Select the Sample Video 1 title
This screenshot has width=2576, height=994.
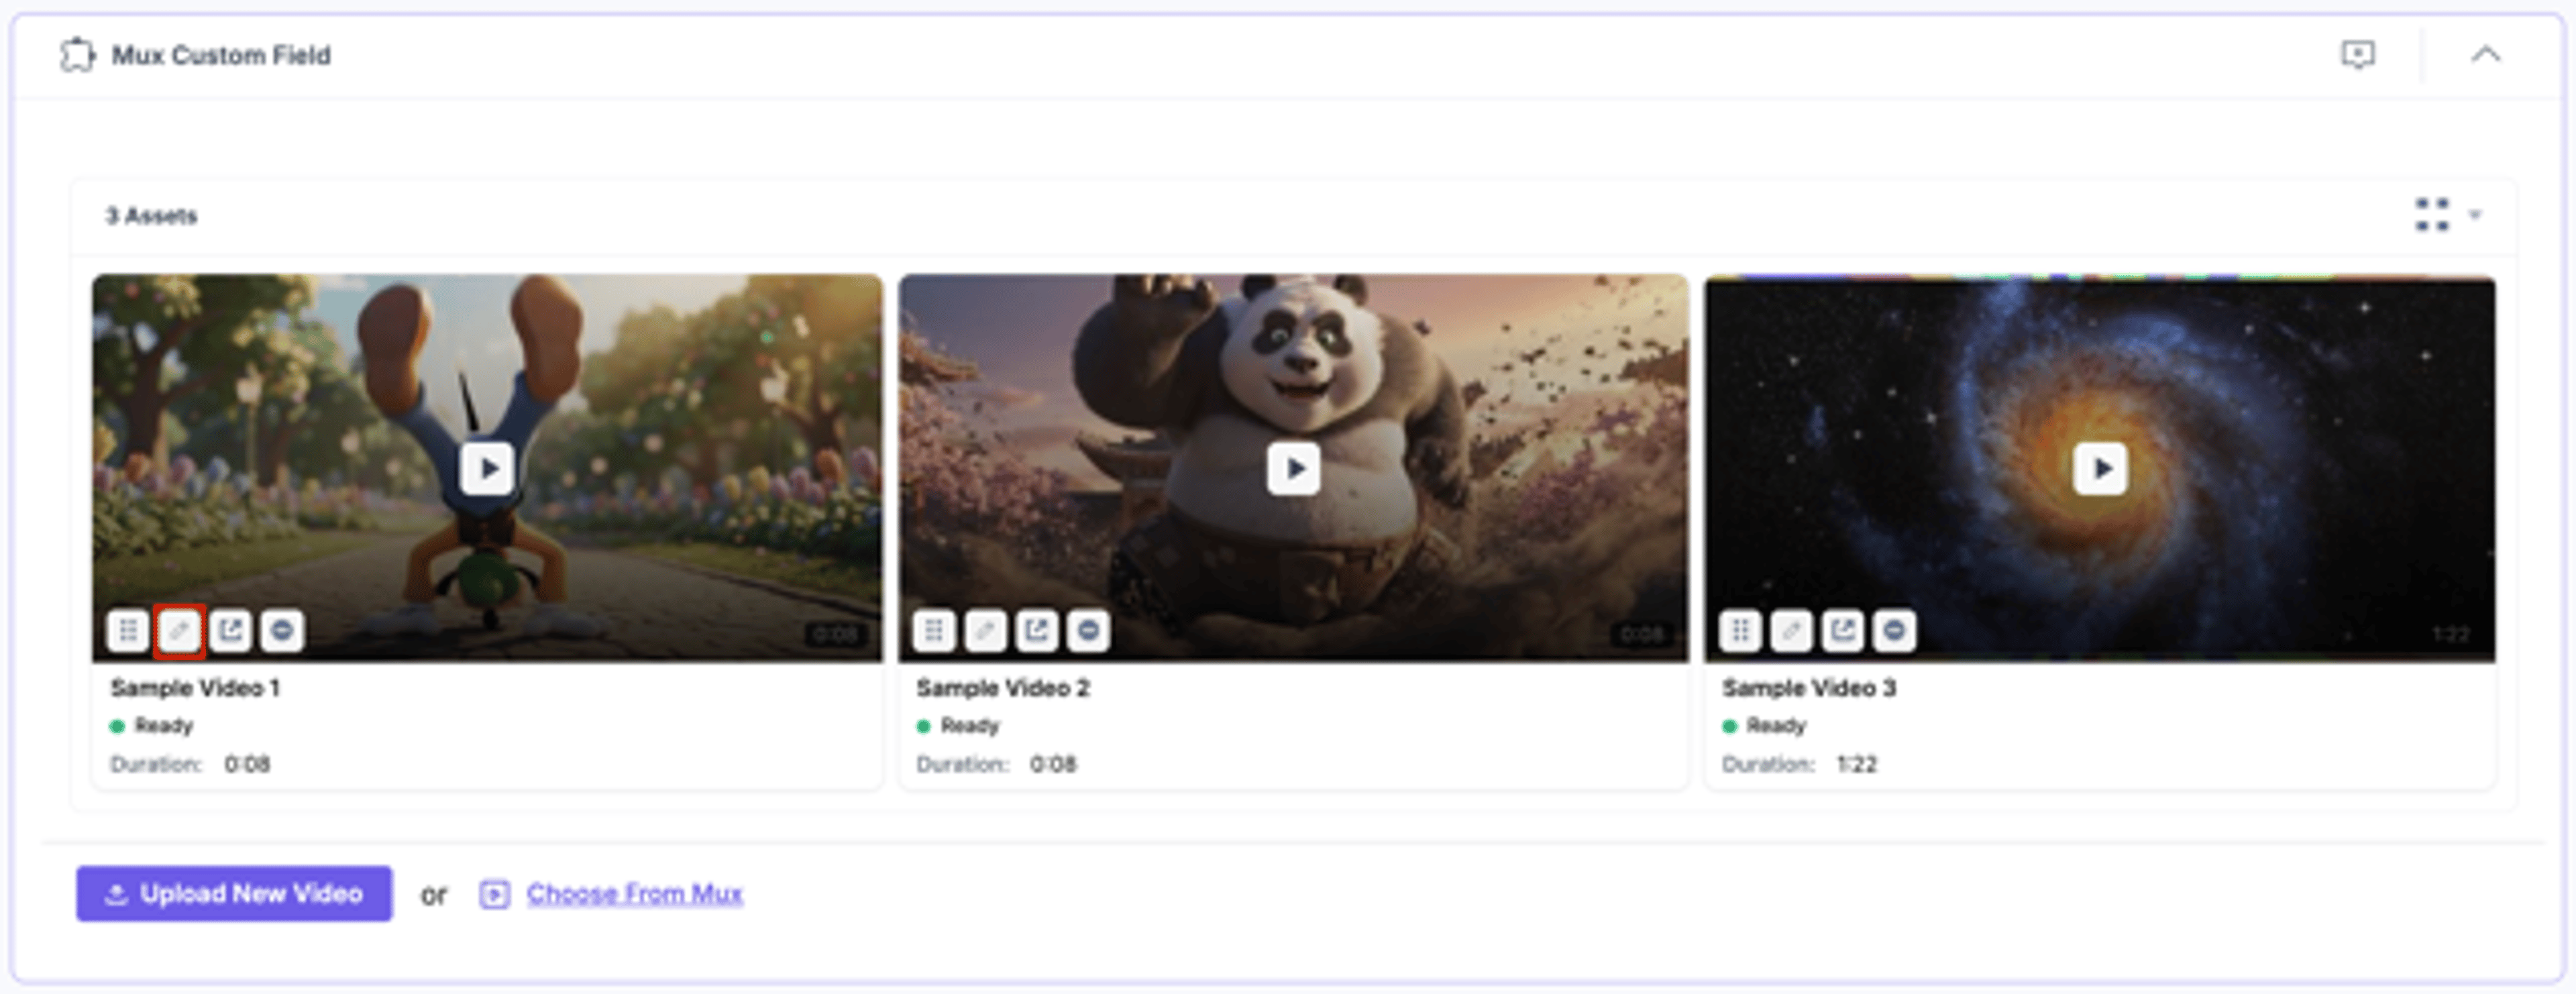pos(195,688)
